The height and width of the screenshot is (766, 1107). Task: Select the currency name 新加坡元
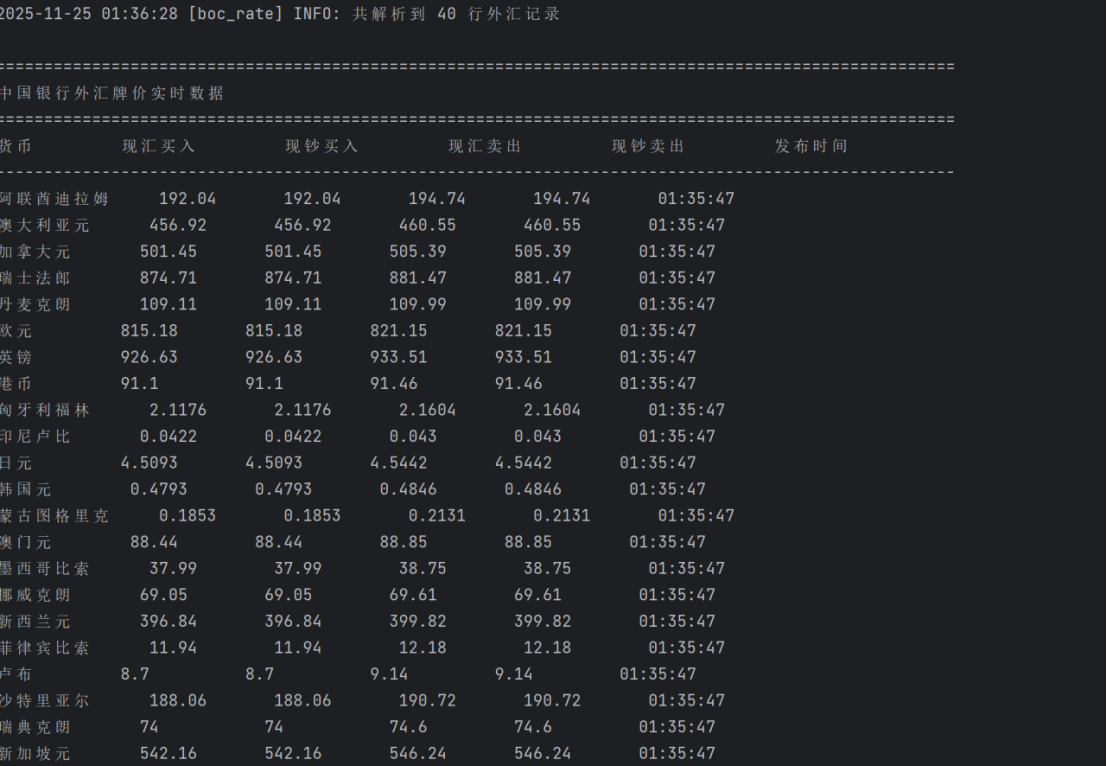tap(35, 753)
